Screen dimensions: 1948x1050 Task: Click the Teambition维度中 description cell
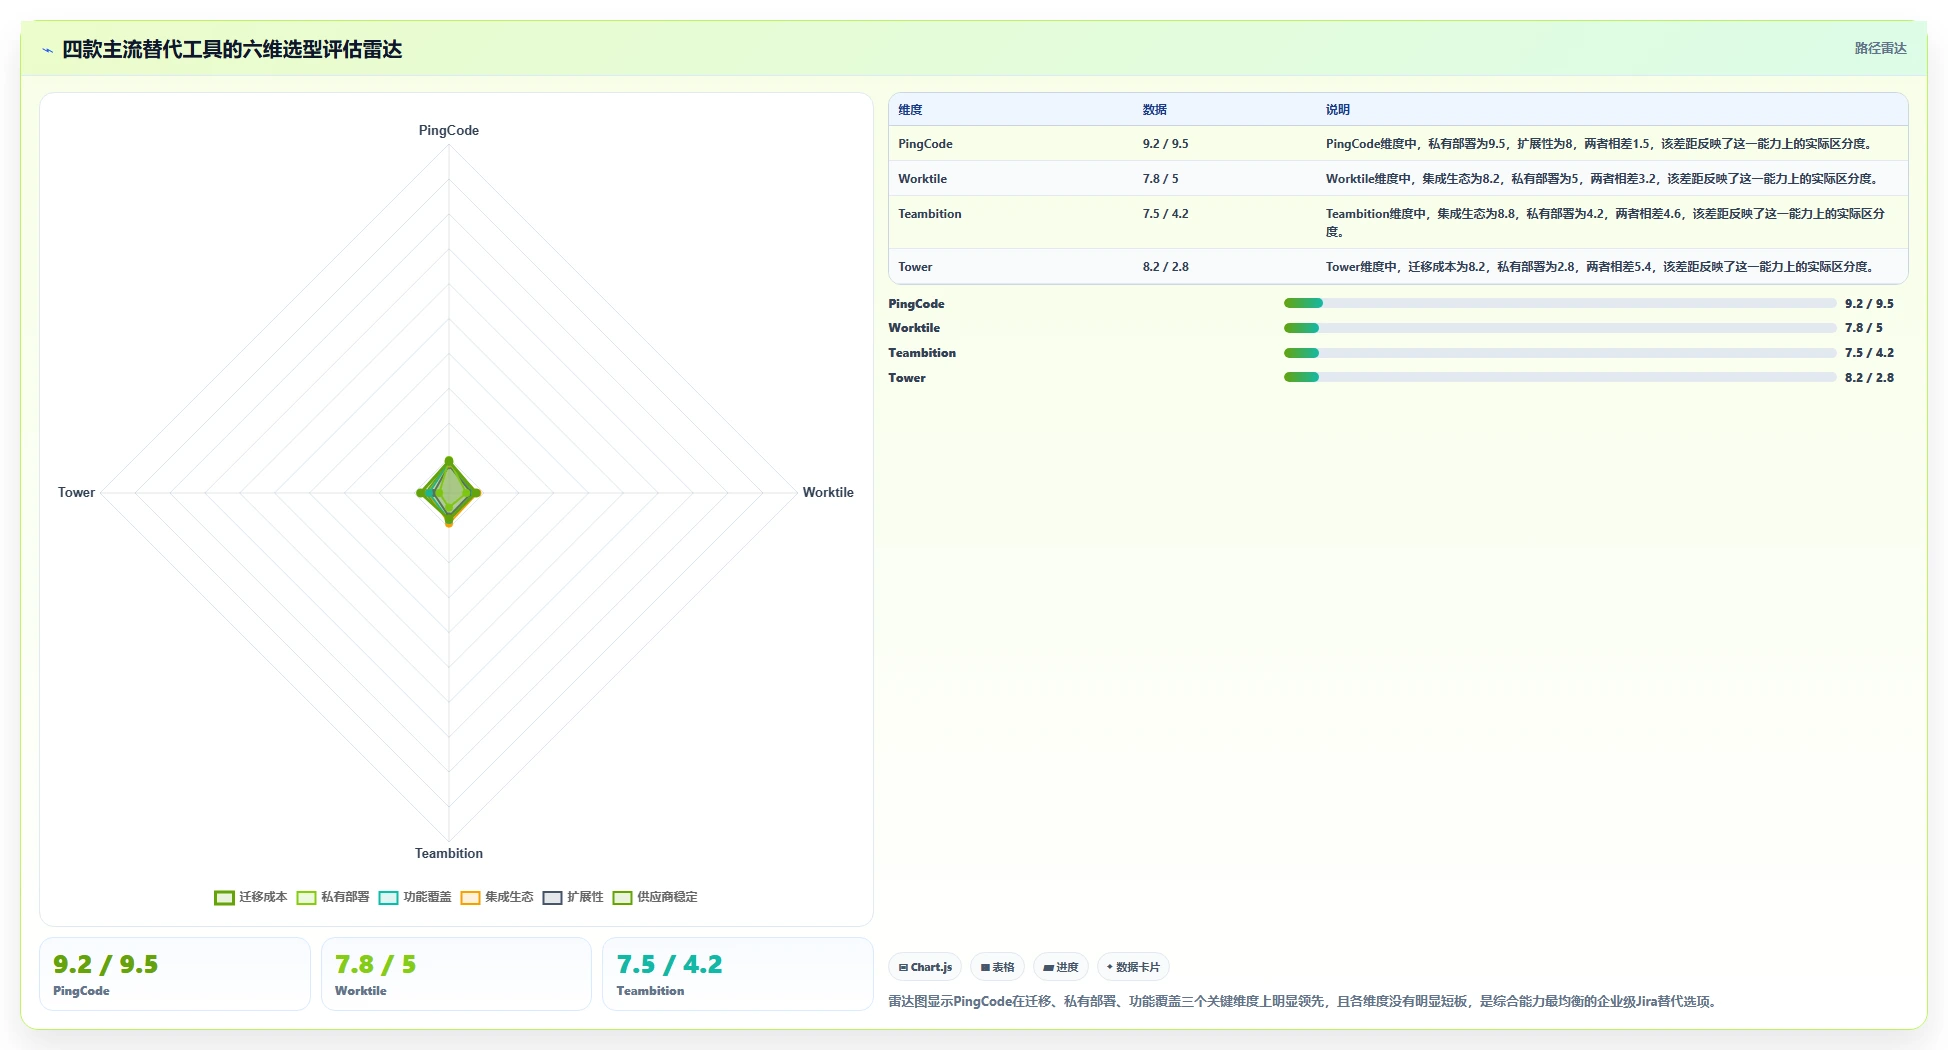pyautogui.click(x=1606, y=223)
